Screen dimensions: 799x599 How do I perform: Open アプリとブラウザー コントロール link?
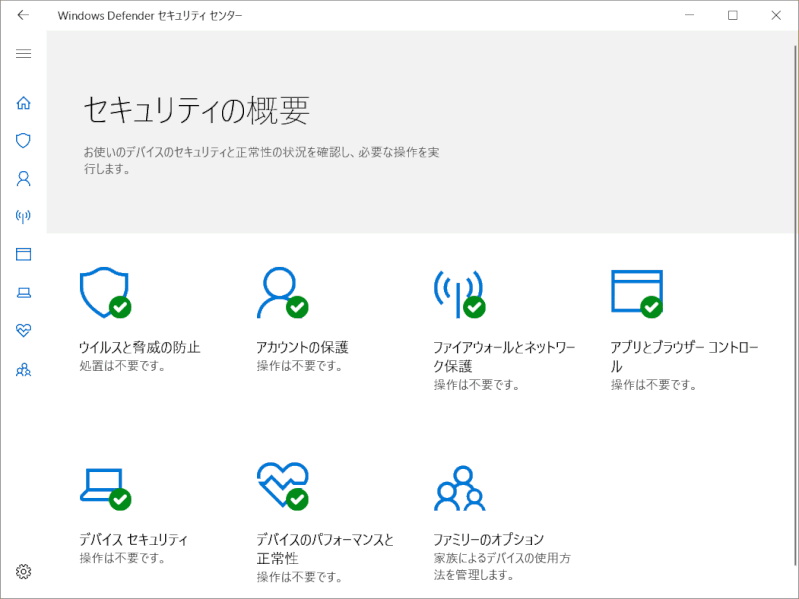(x=684, y=357)
